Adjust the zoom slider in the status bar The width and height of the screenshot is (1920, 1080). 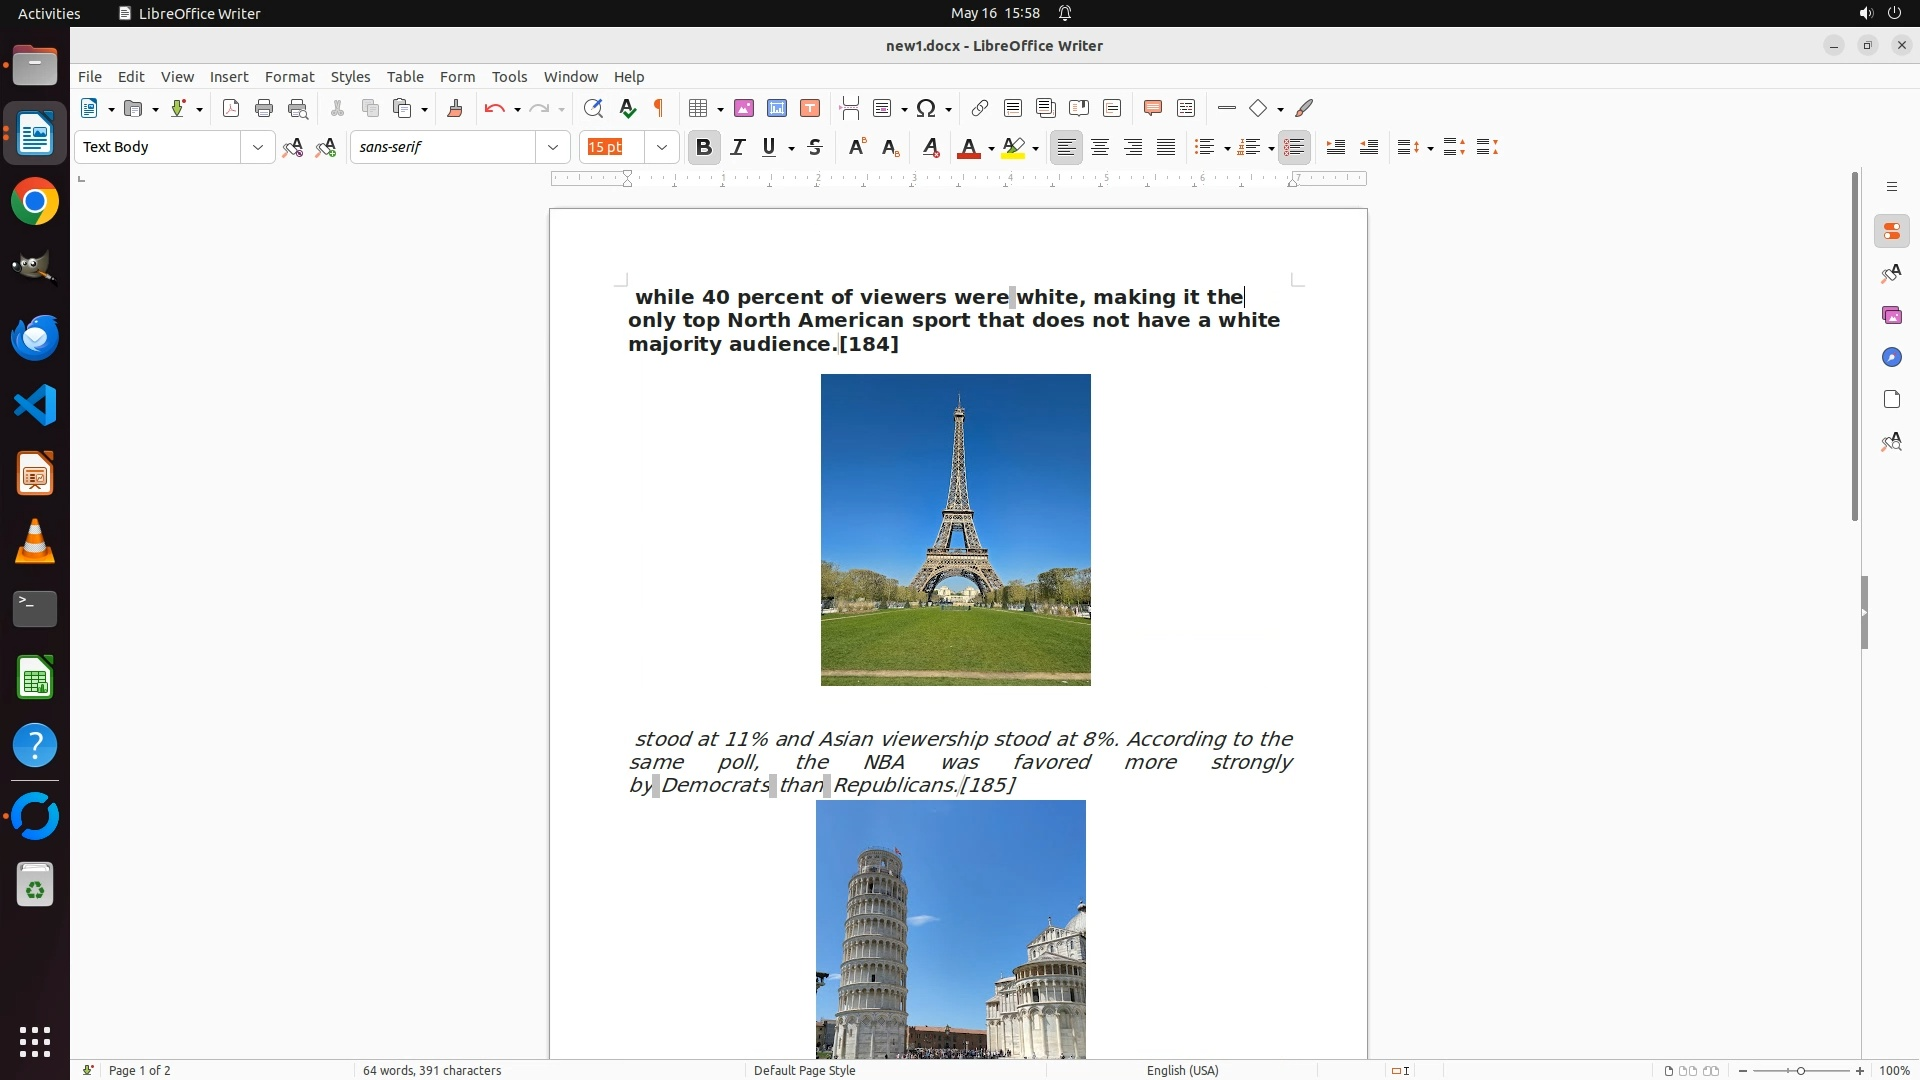pyautogui.click(x=1800, y=1070)
